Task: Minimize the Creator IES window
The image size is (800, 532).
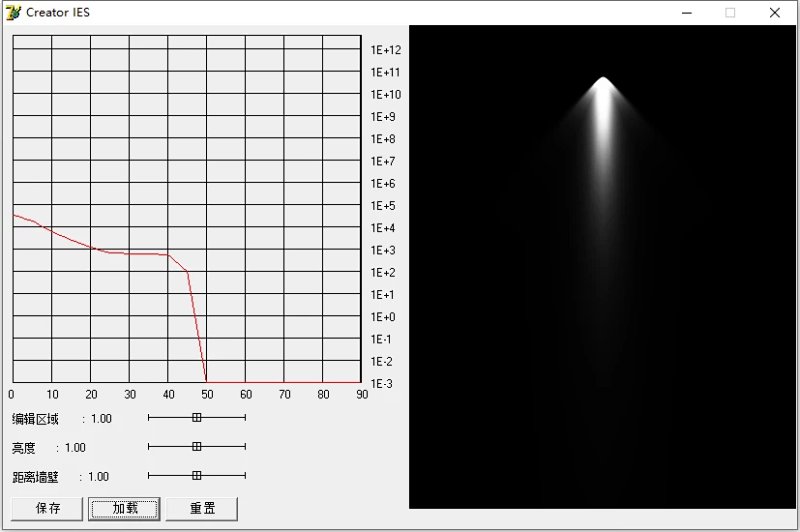Action: pyautogui.click(x=687, y=13)
